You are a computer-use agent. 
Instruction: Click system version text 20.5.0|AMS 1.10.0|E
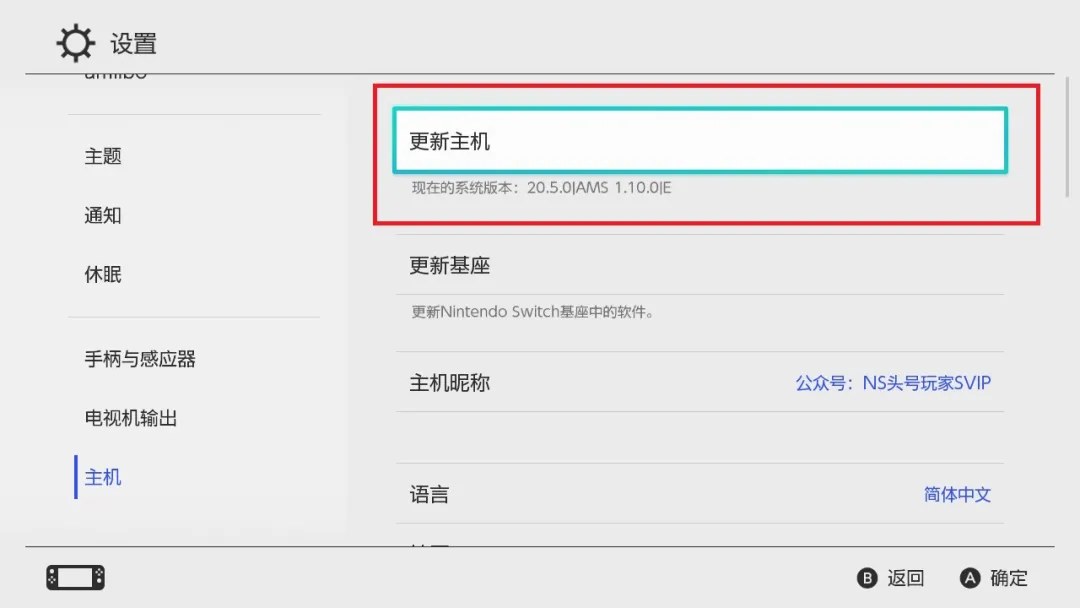599,188
